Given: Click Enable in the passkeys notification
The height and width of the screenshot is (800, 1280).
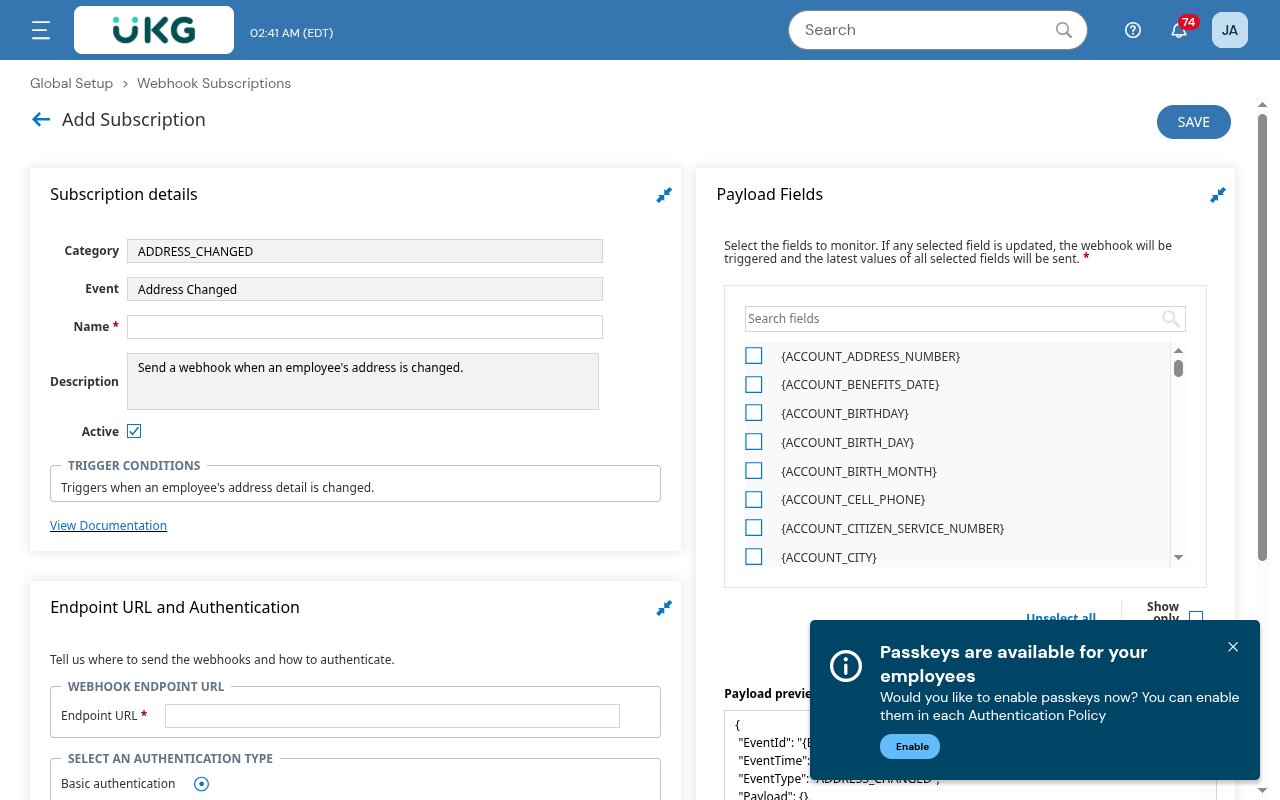Looking at the screenshot, I should coord(910,746).
